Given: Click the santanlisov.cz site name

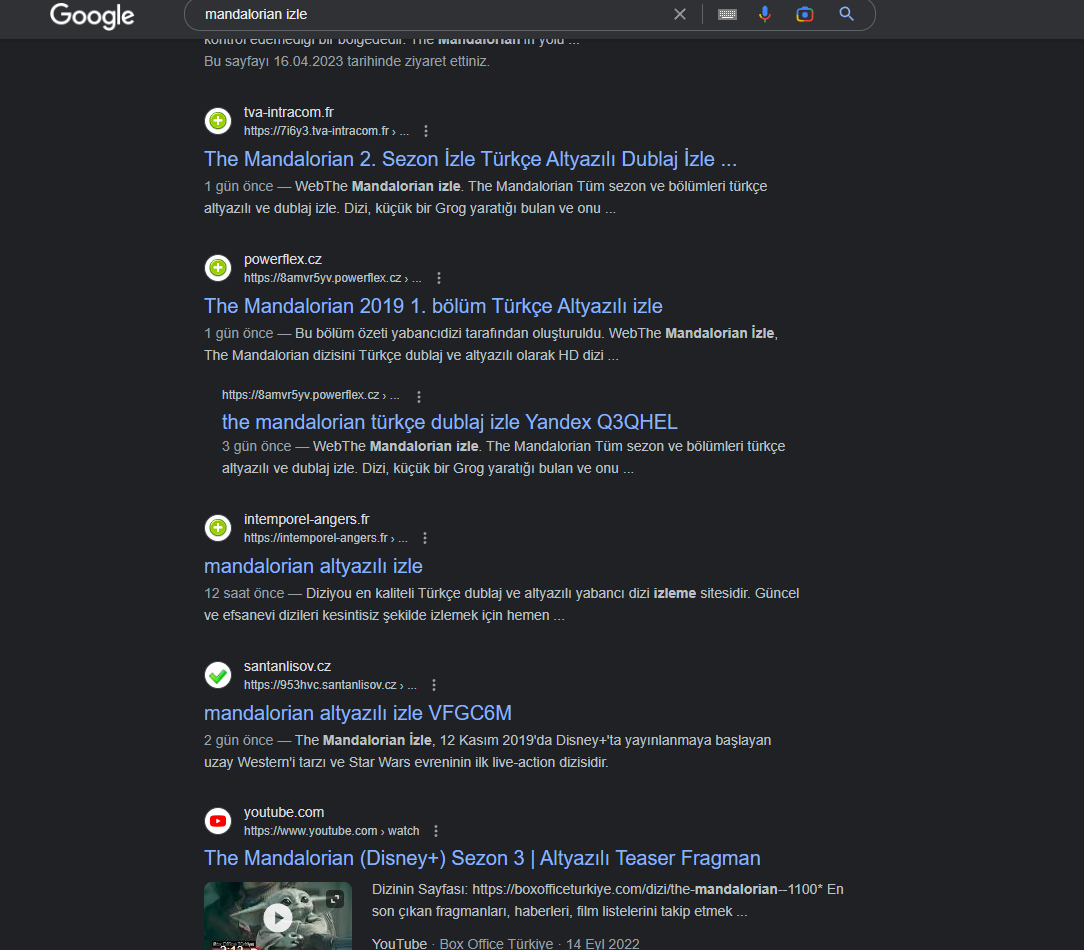Looking at the screenshot, I should [x=287, y=667].
